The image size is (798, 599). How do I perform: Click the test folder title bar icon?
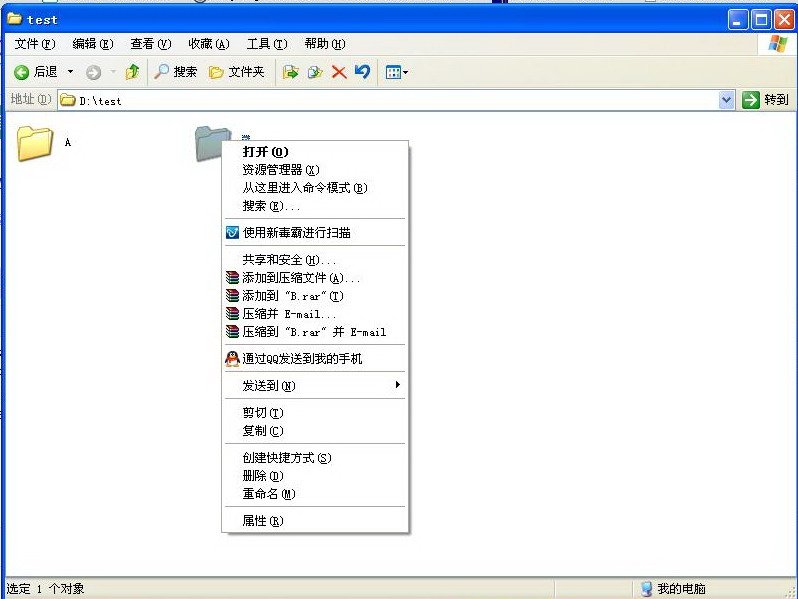[x=15, y=19]
